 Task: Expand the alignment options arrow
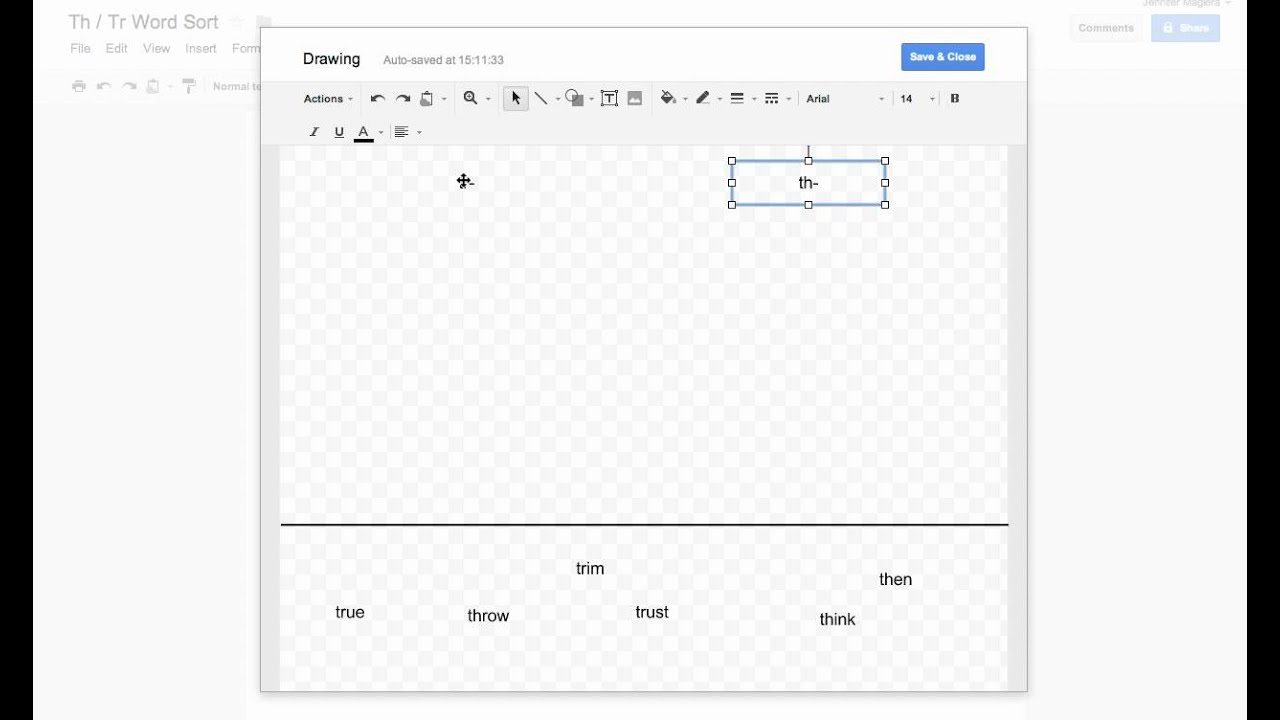419,132
